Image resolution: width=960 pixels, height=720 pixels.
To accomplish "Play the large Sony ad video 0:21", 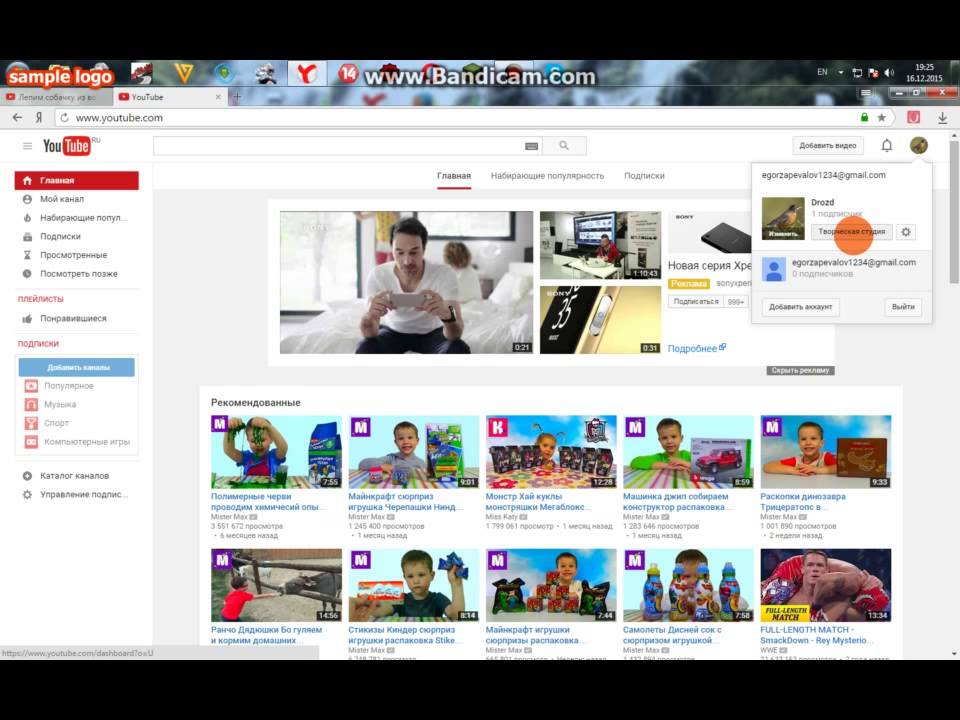I will tap(407, 282).
